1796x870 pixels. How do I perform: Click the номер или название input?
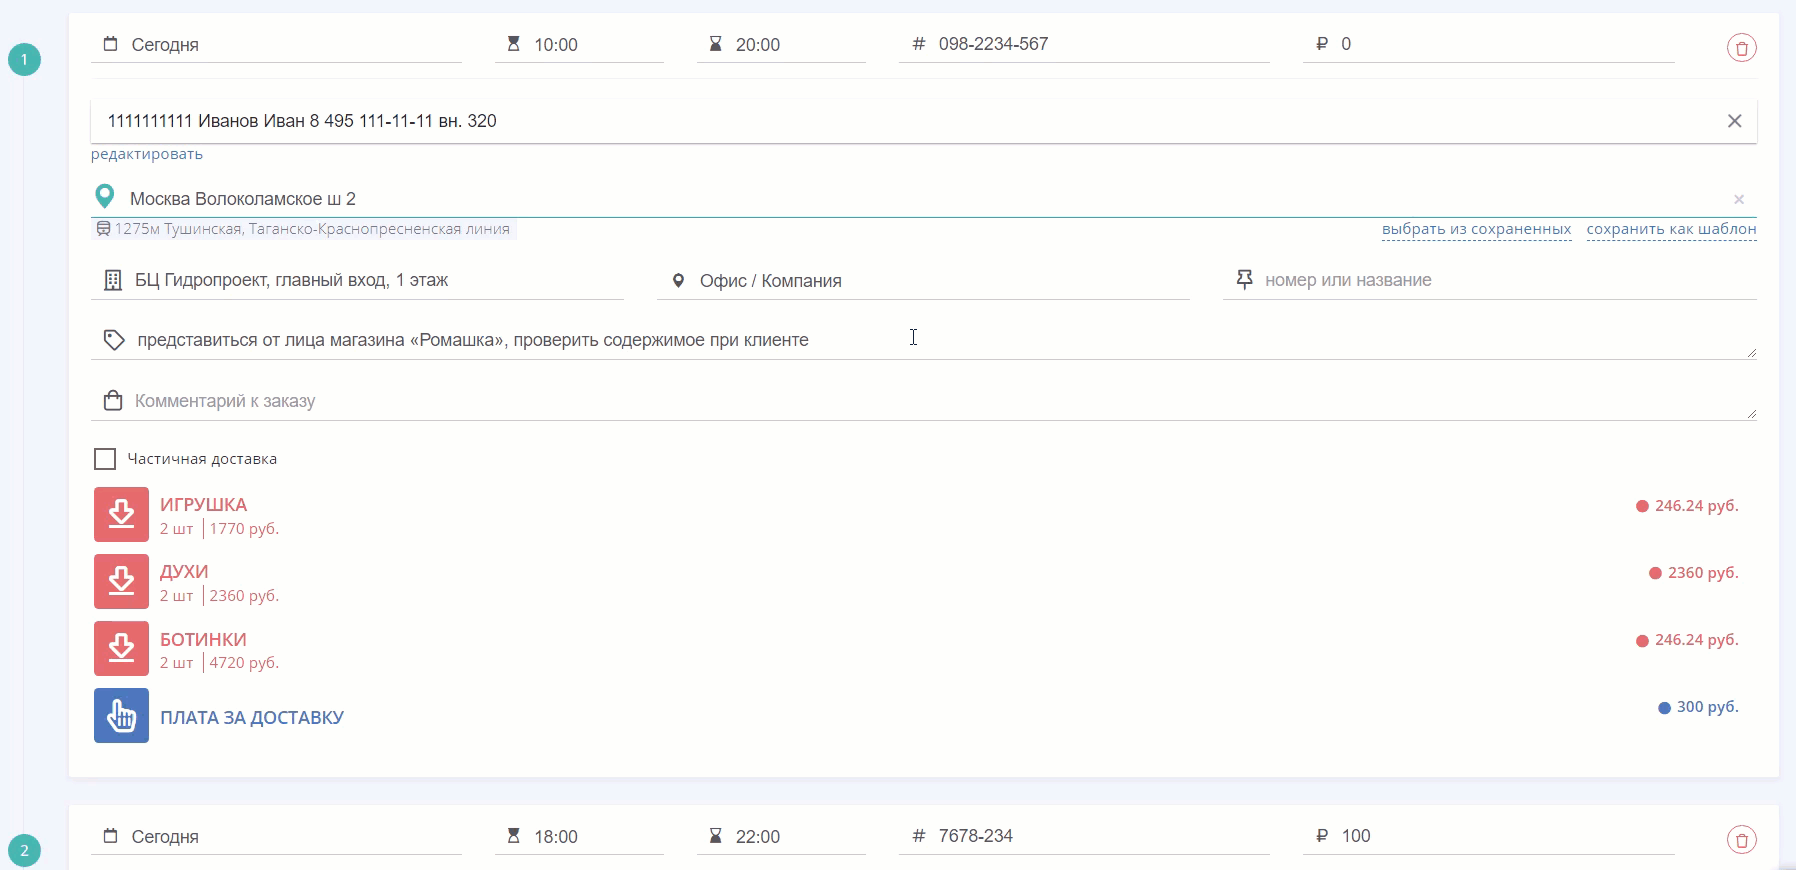pos(1489,281)
